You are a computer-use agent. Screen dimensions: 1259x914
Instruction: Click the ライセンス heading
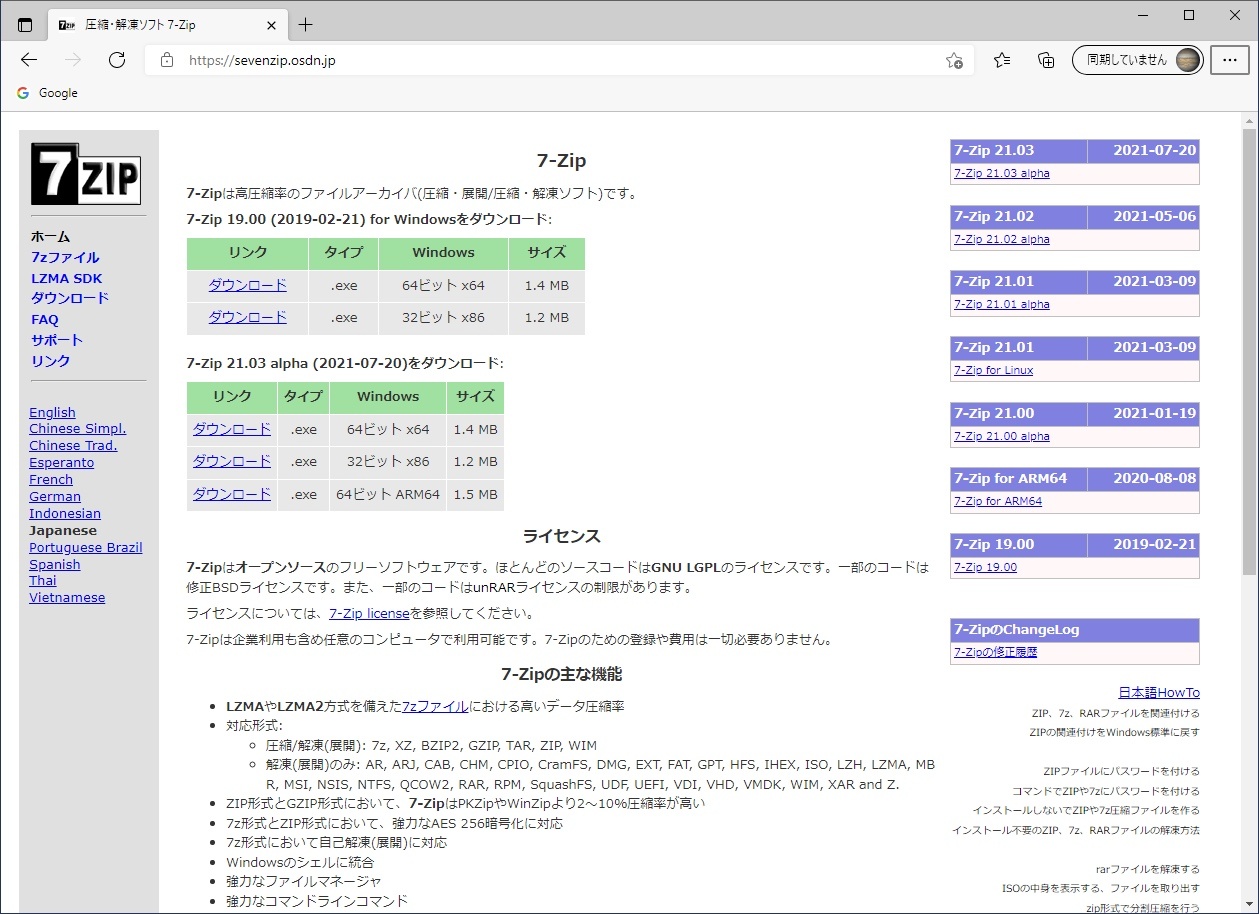click(562, 536)
